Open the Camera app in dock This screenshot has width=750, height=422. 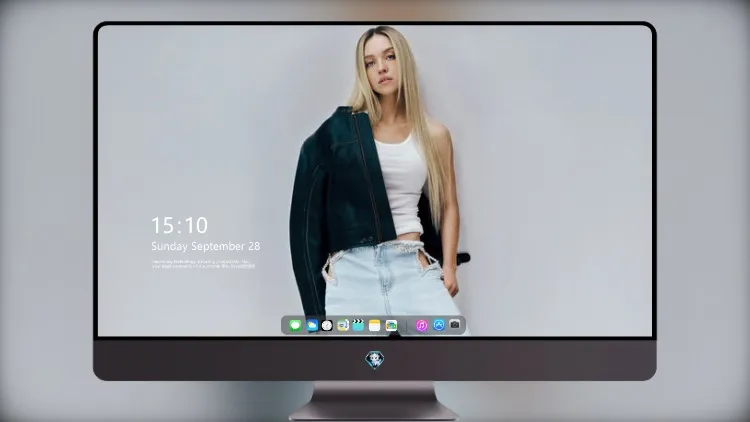click(x=455, y=325)
